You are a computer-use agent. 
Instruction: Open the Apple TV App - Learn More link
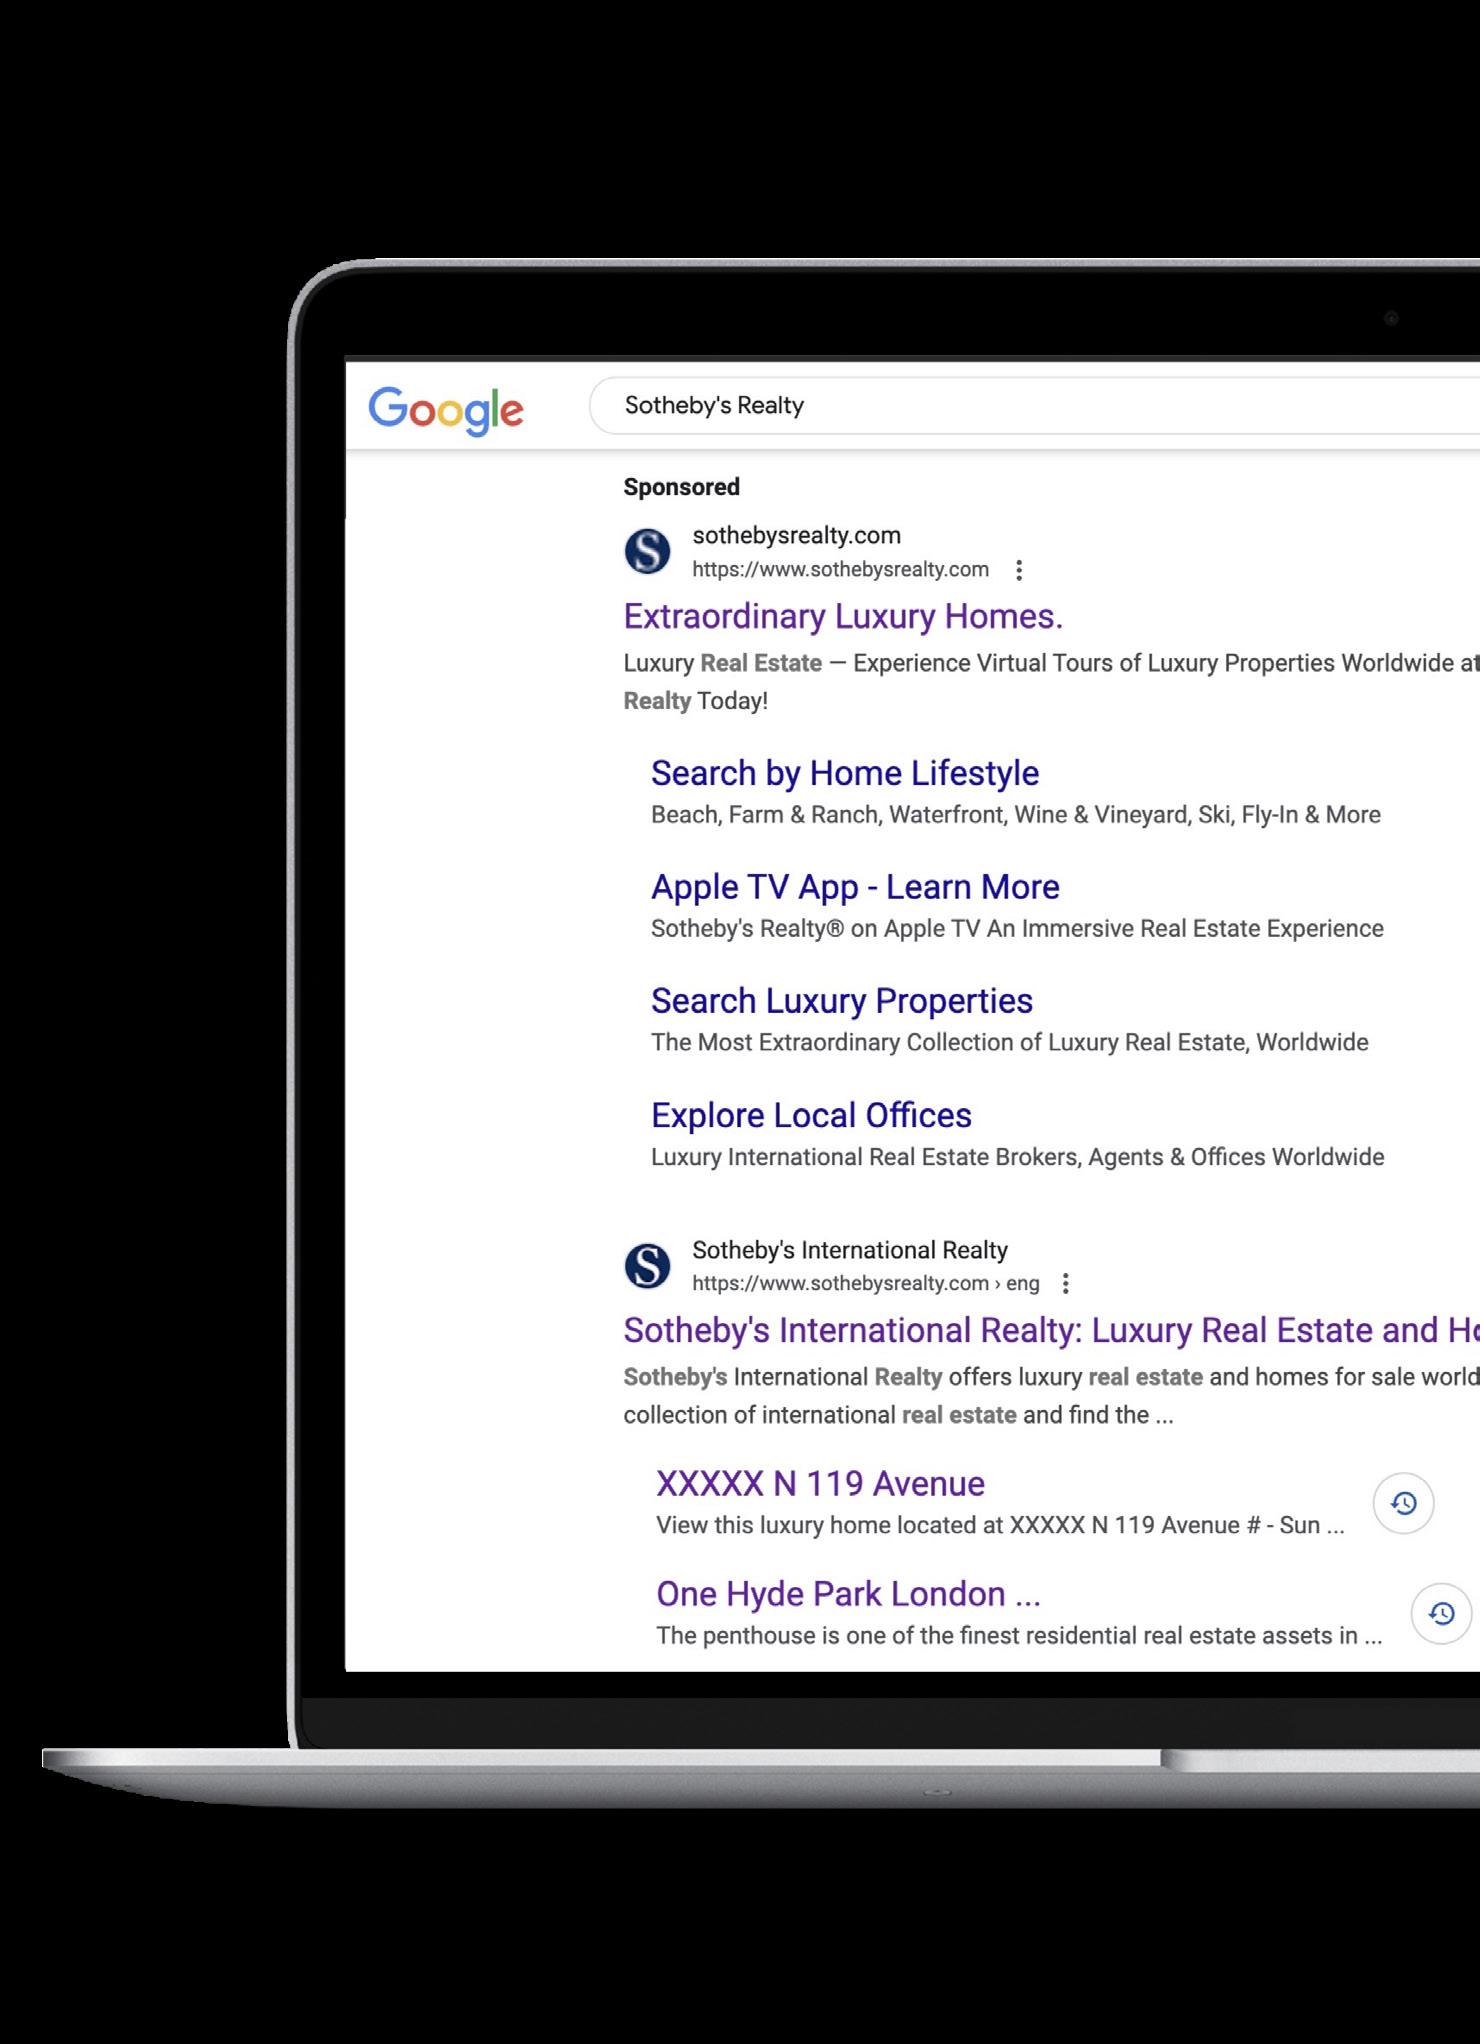pyautogui.click(x=855, y=887)
